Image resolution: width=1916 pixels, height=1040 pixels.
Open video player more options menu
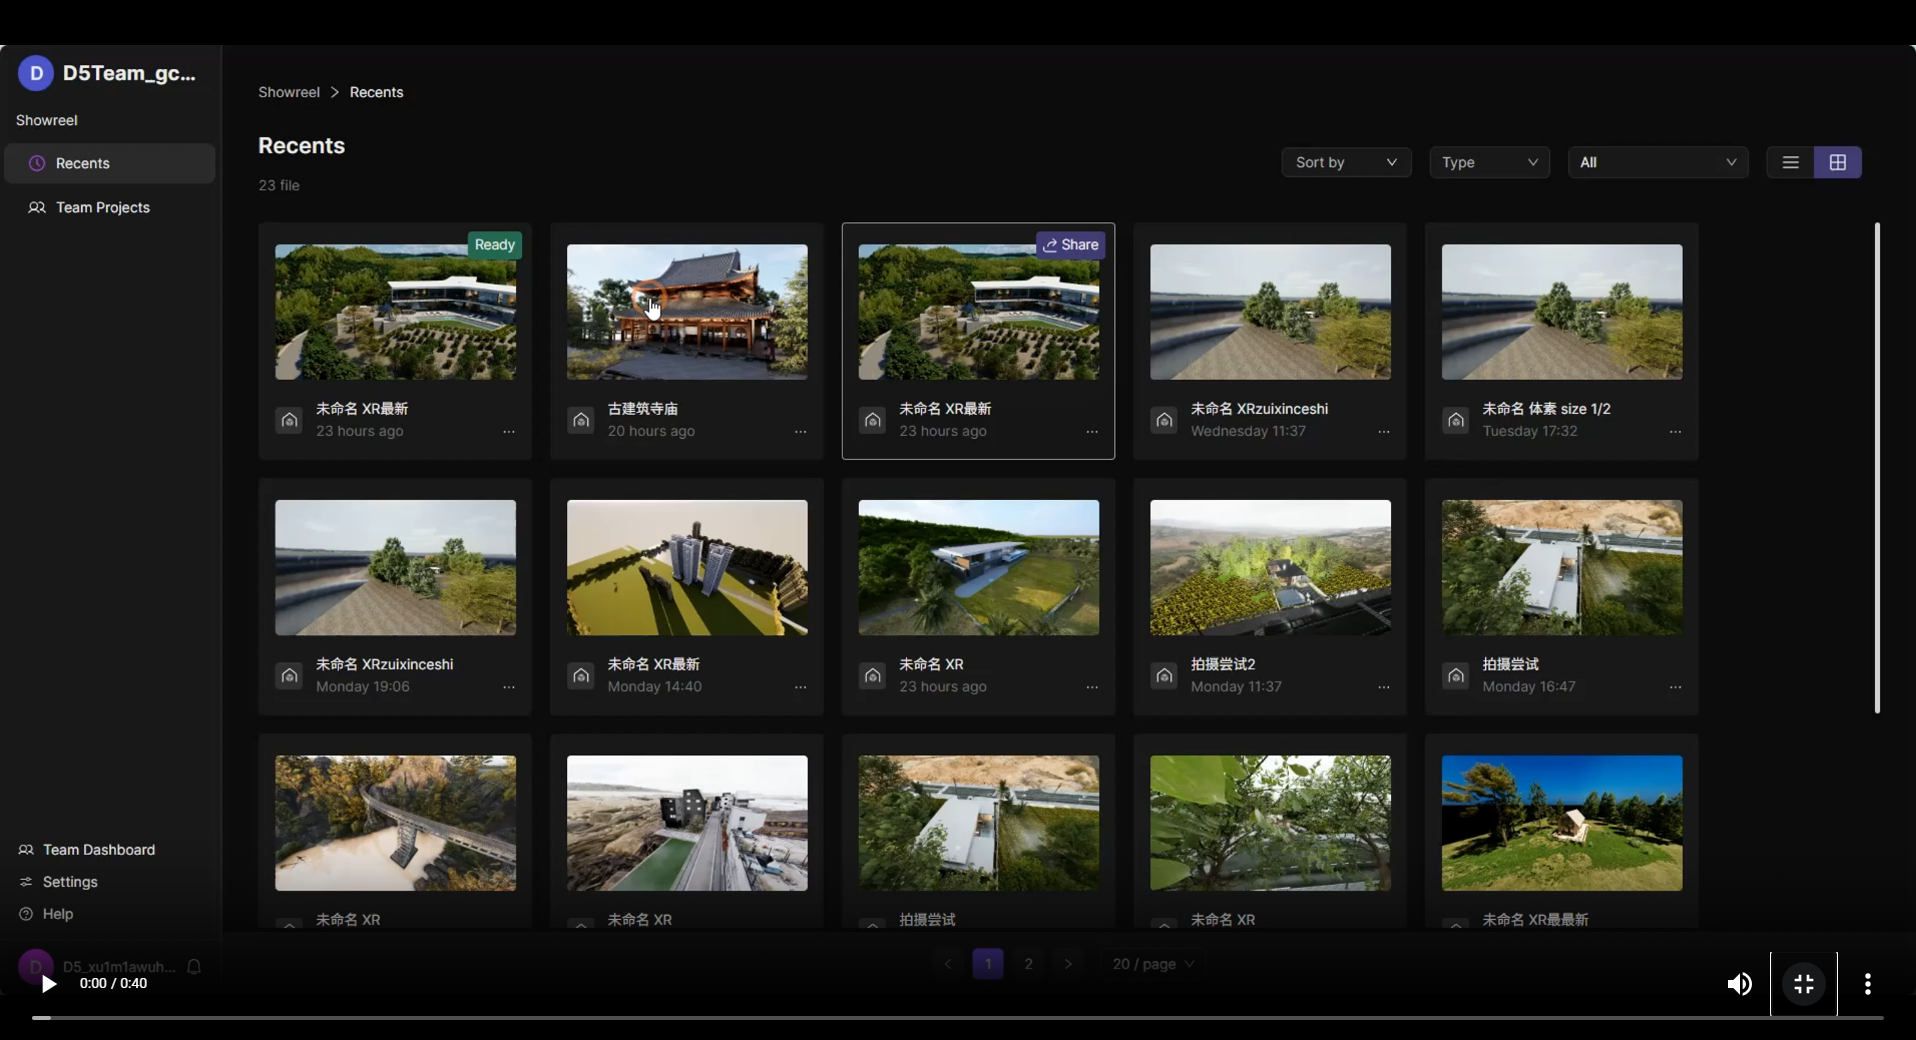point(1868,984)
